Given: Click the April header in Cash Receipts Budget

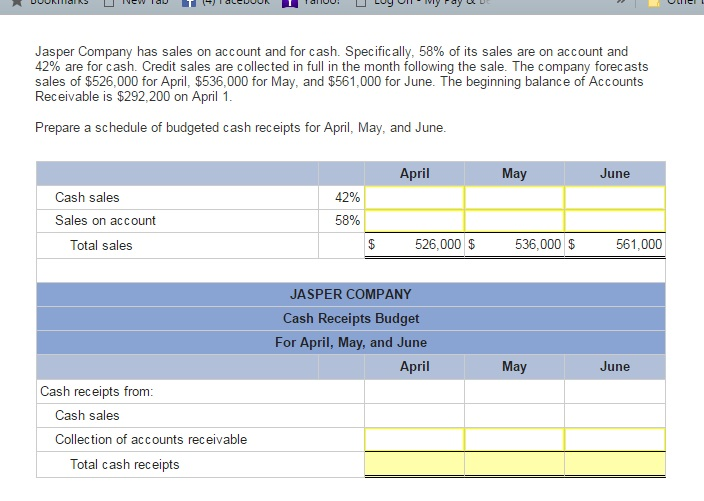Looking at the screenshot, I should point(414,367).
